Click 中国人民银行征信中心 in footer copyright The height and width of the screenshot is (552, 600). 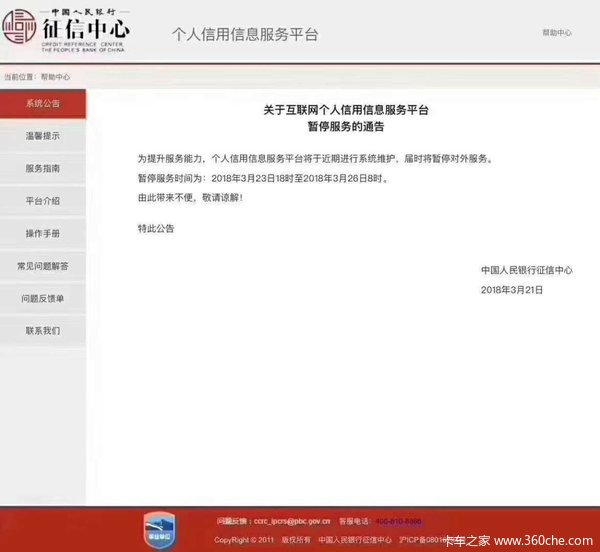click(355, 540)
